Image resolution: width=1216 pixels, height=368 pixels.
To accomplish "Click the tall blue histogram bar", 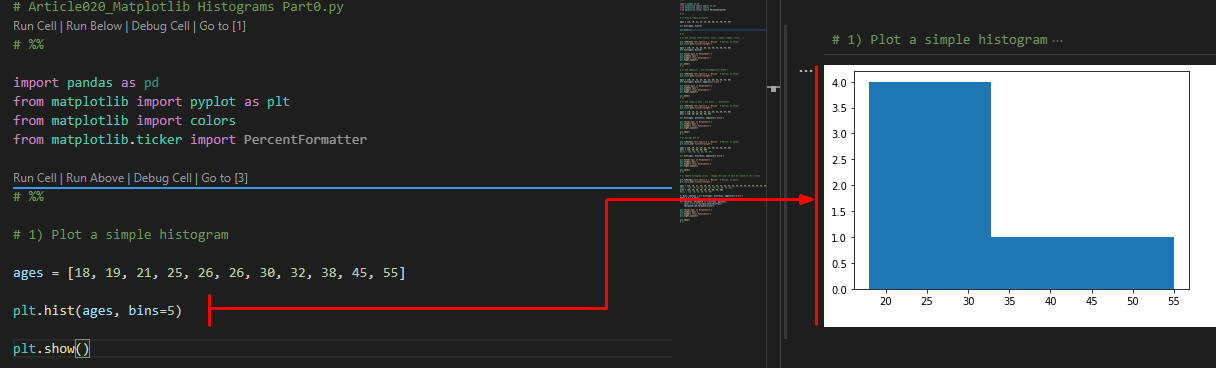I will coord(930,186).
